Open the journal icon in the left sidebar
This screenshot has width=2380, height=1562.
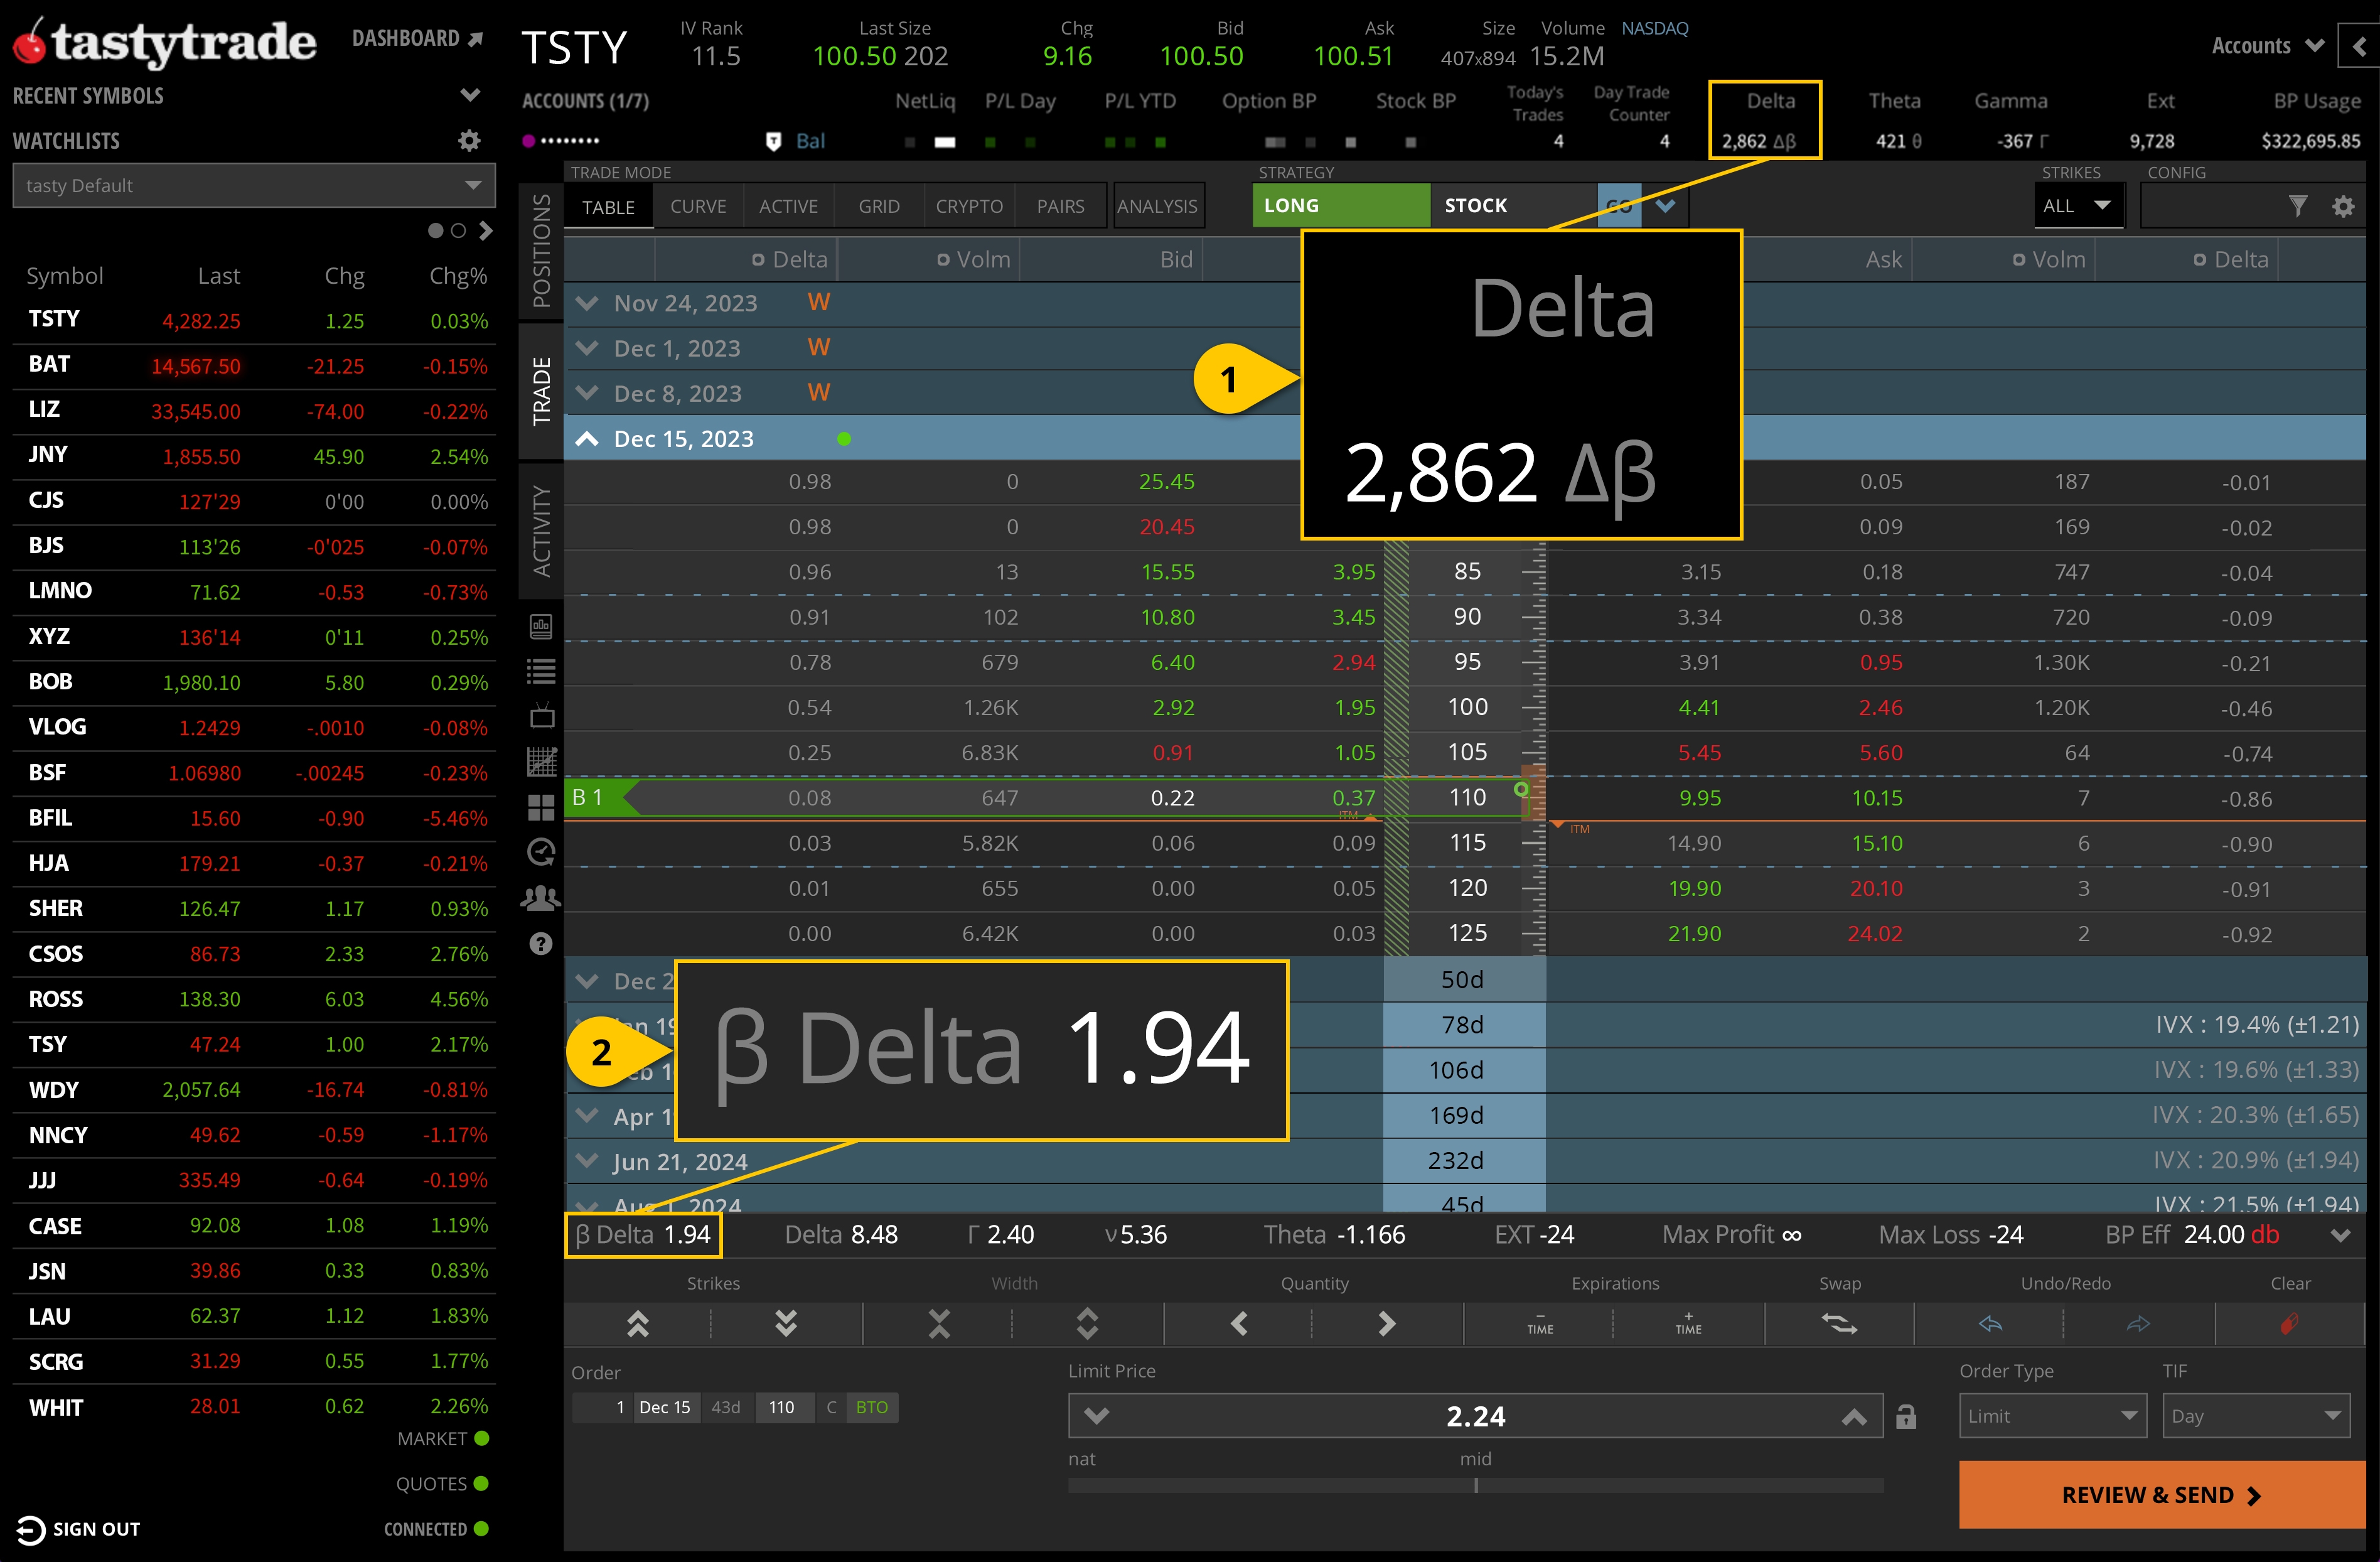(x=541, y=627)
